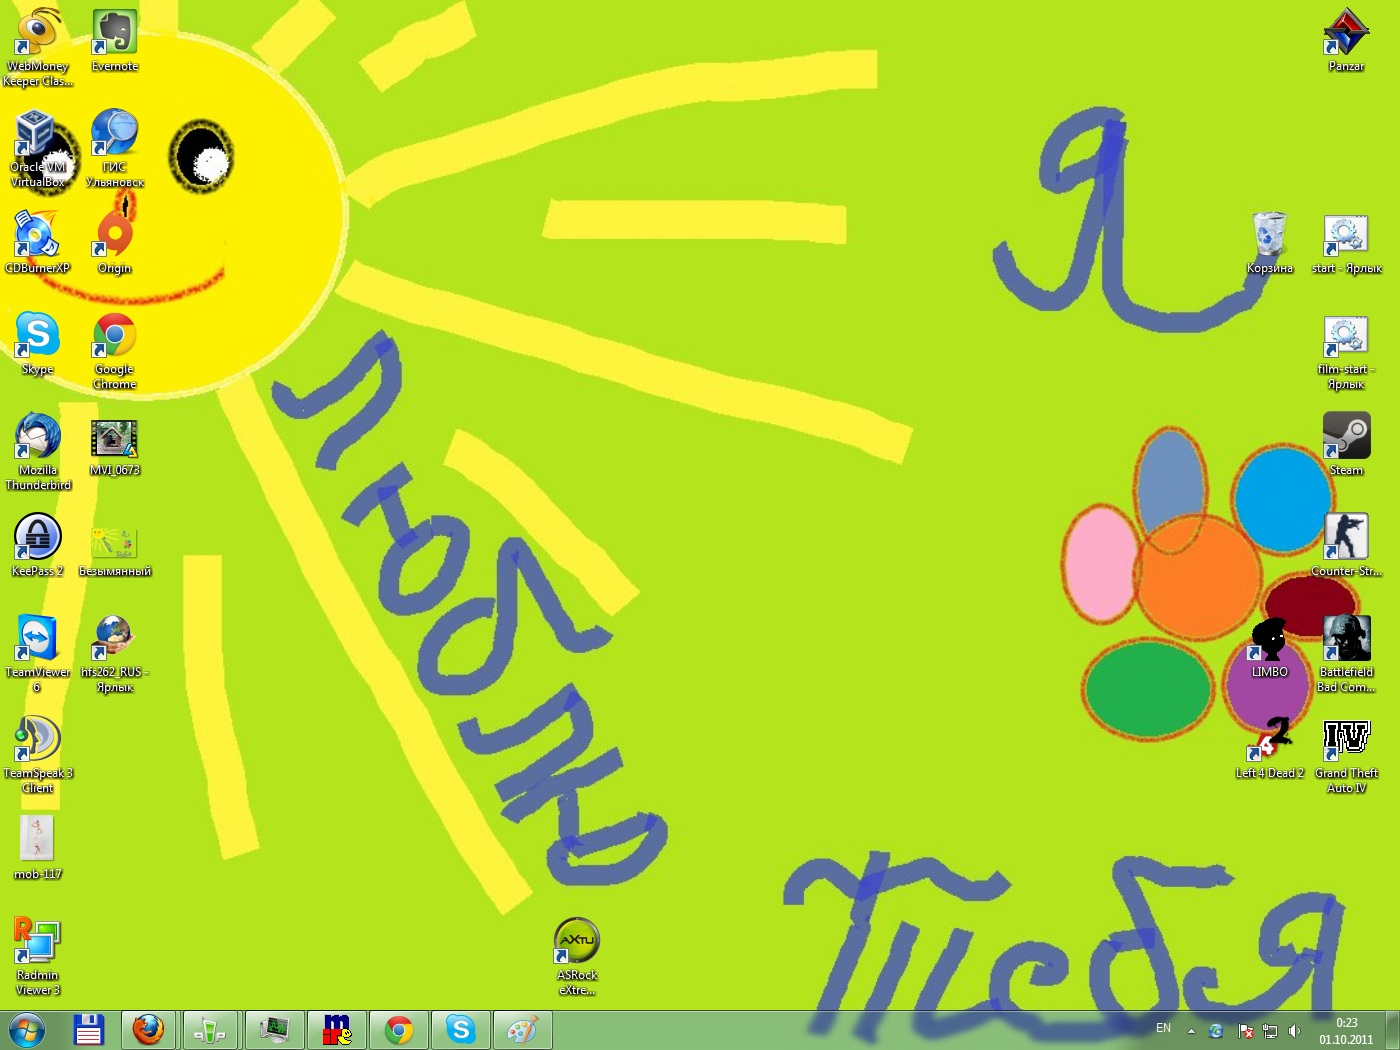This screenshot has width=1400, height=1050.
Task: Select the WebMoney Keeper Classic desktop icon
Action: click(38, 48)
